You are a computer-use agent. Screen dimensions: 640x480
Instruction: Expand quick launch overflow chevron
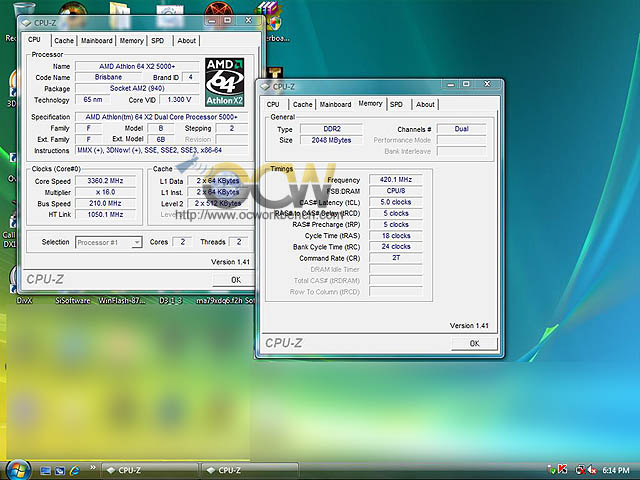point(93,468)
